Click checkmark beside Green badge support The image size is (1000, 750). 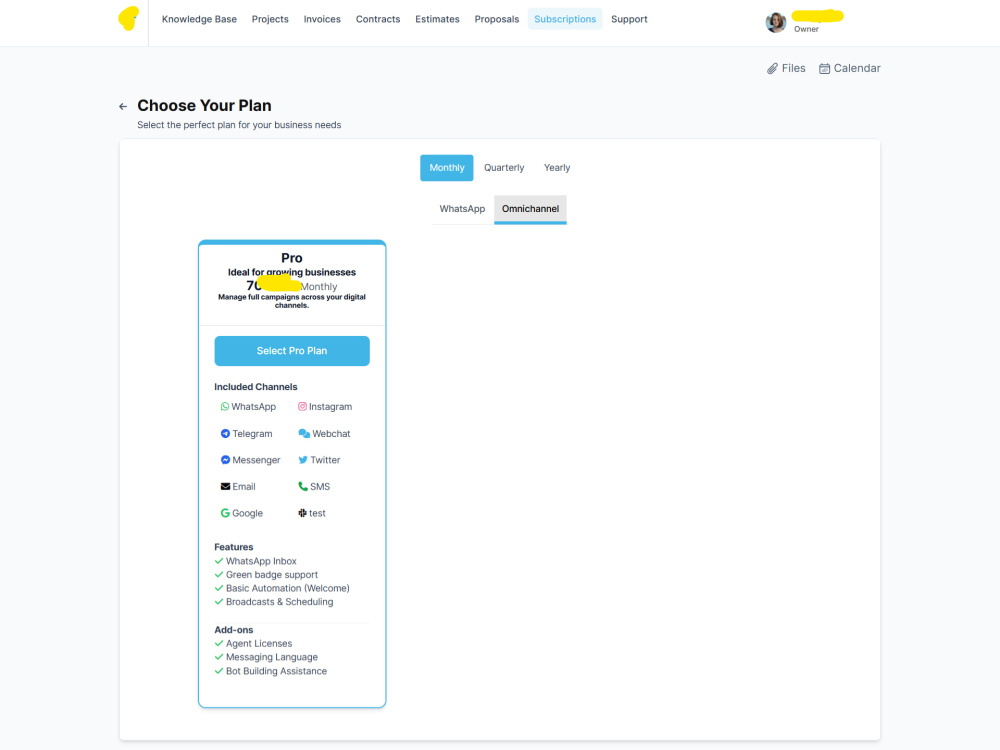coord(219,575)
